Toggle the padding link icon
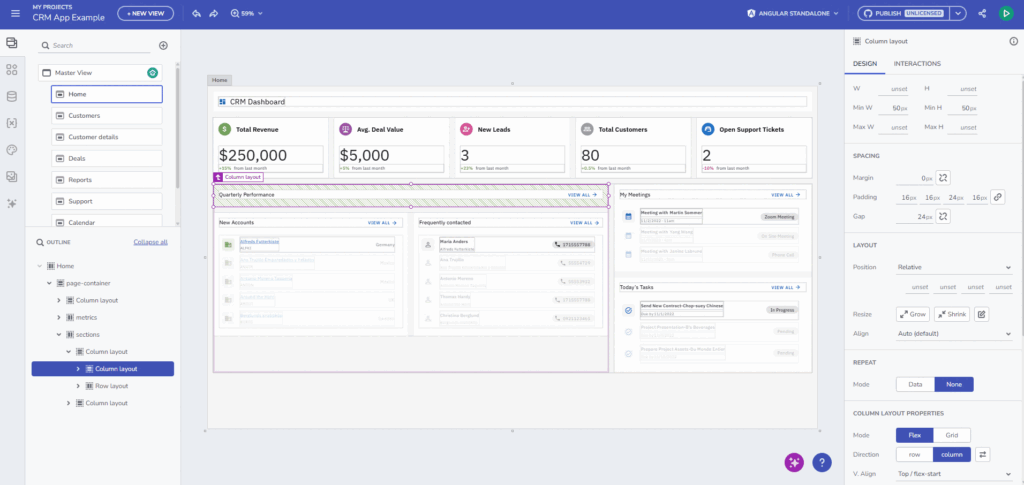 click(x=997, y=196)
